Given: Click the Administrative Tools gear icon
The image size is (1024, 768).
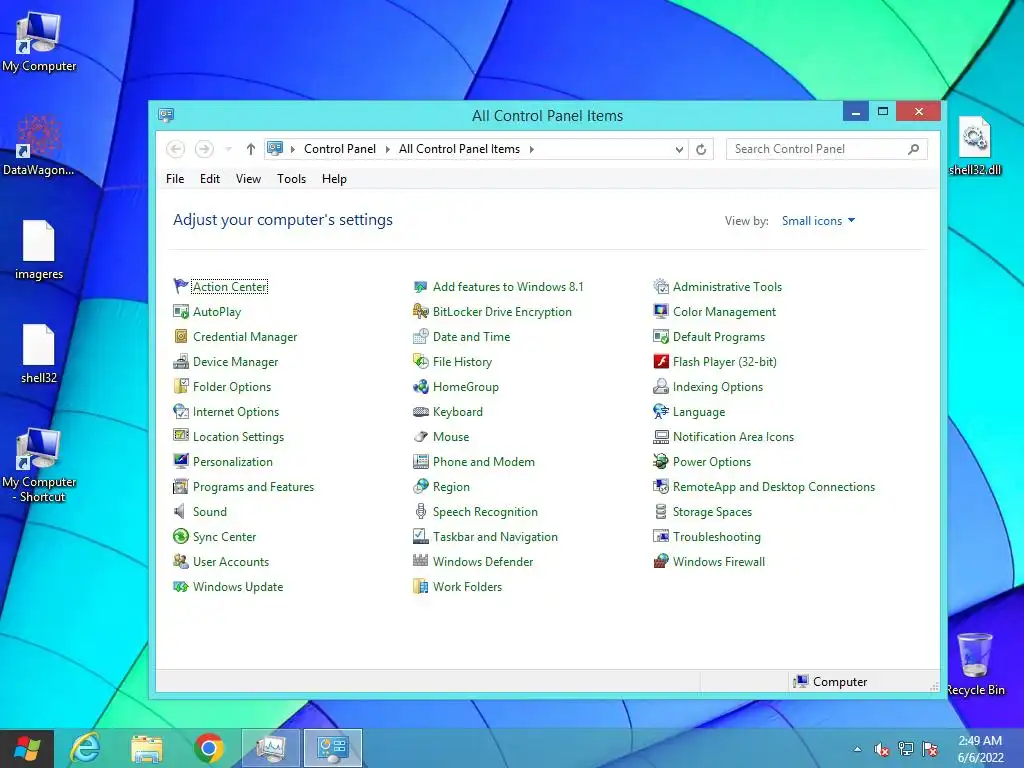Looking at the screenshot, I should (661, 286).
